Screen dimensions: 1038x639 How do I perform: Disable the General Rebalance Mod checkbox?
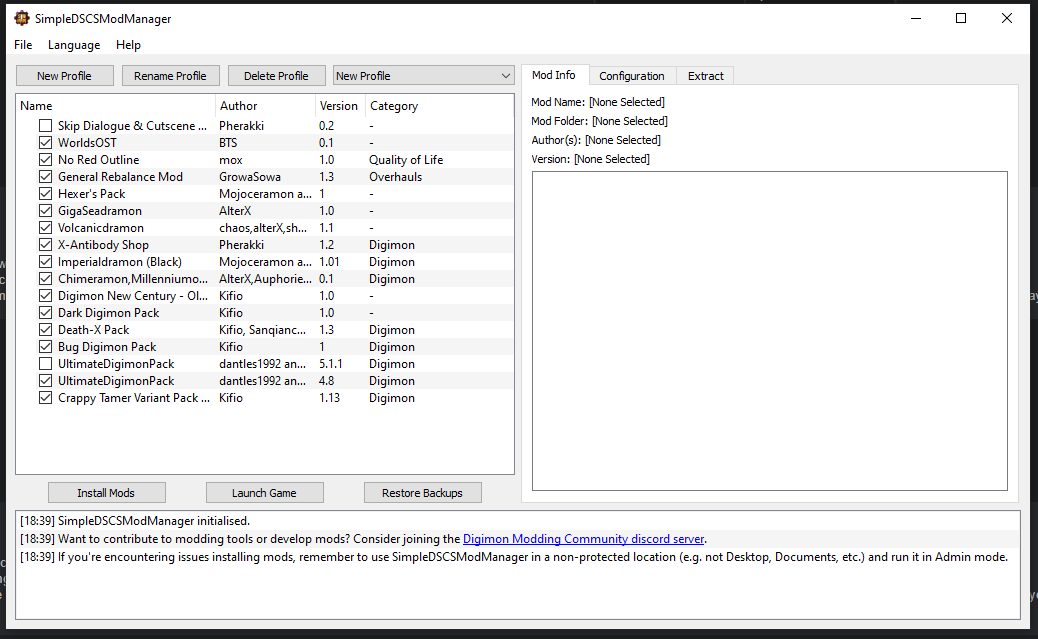pos(45,176)
